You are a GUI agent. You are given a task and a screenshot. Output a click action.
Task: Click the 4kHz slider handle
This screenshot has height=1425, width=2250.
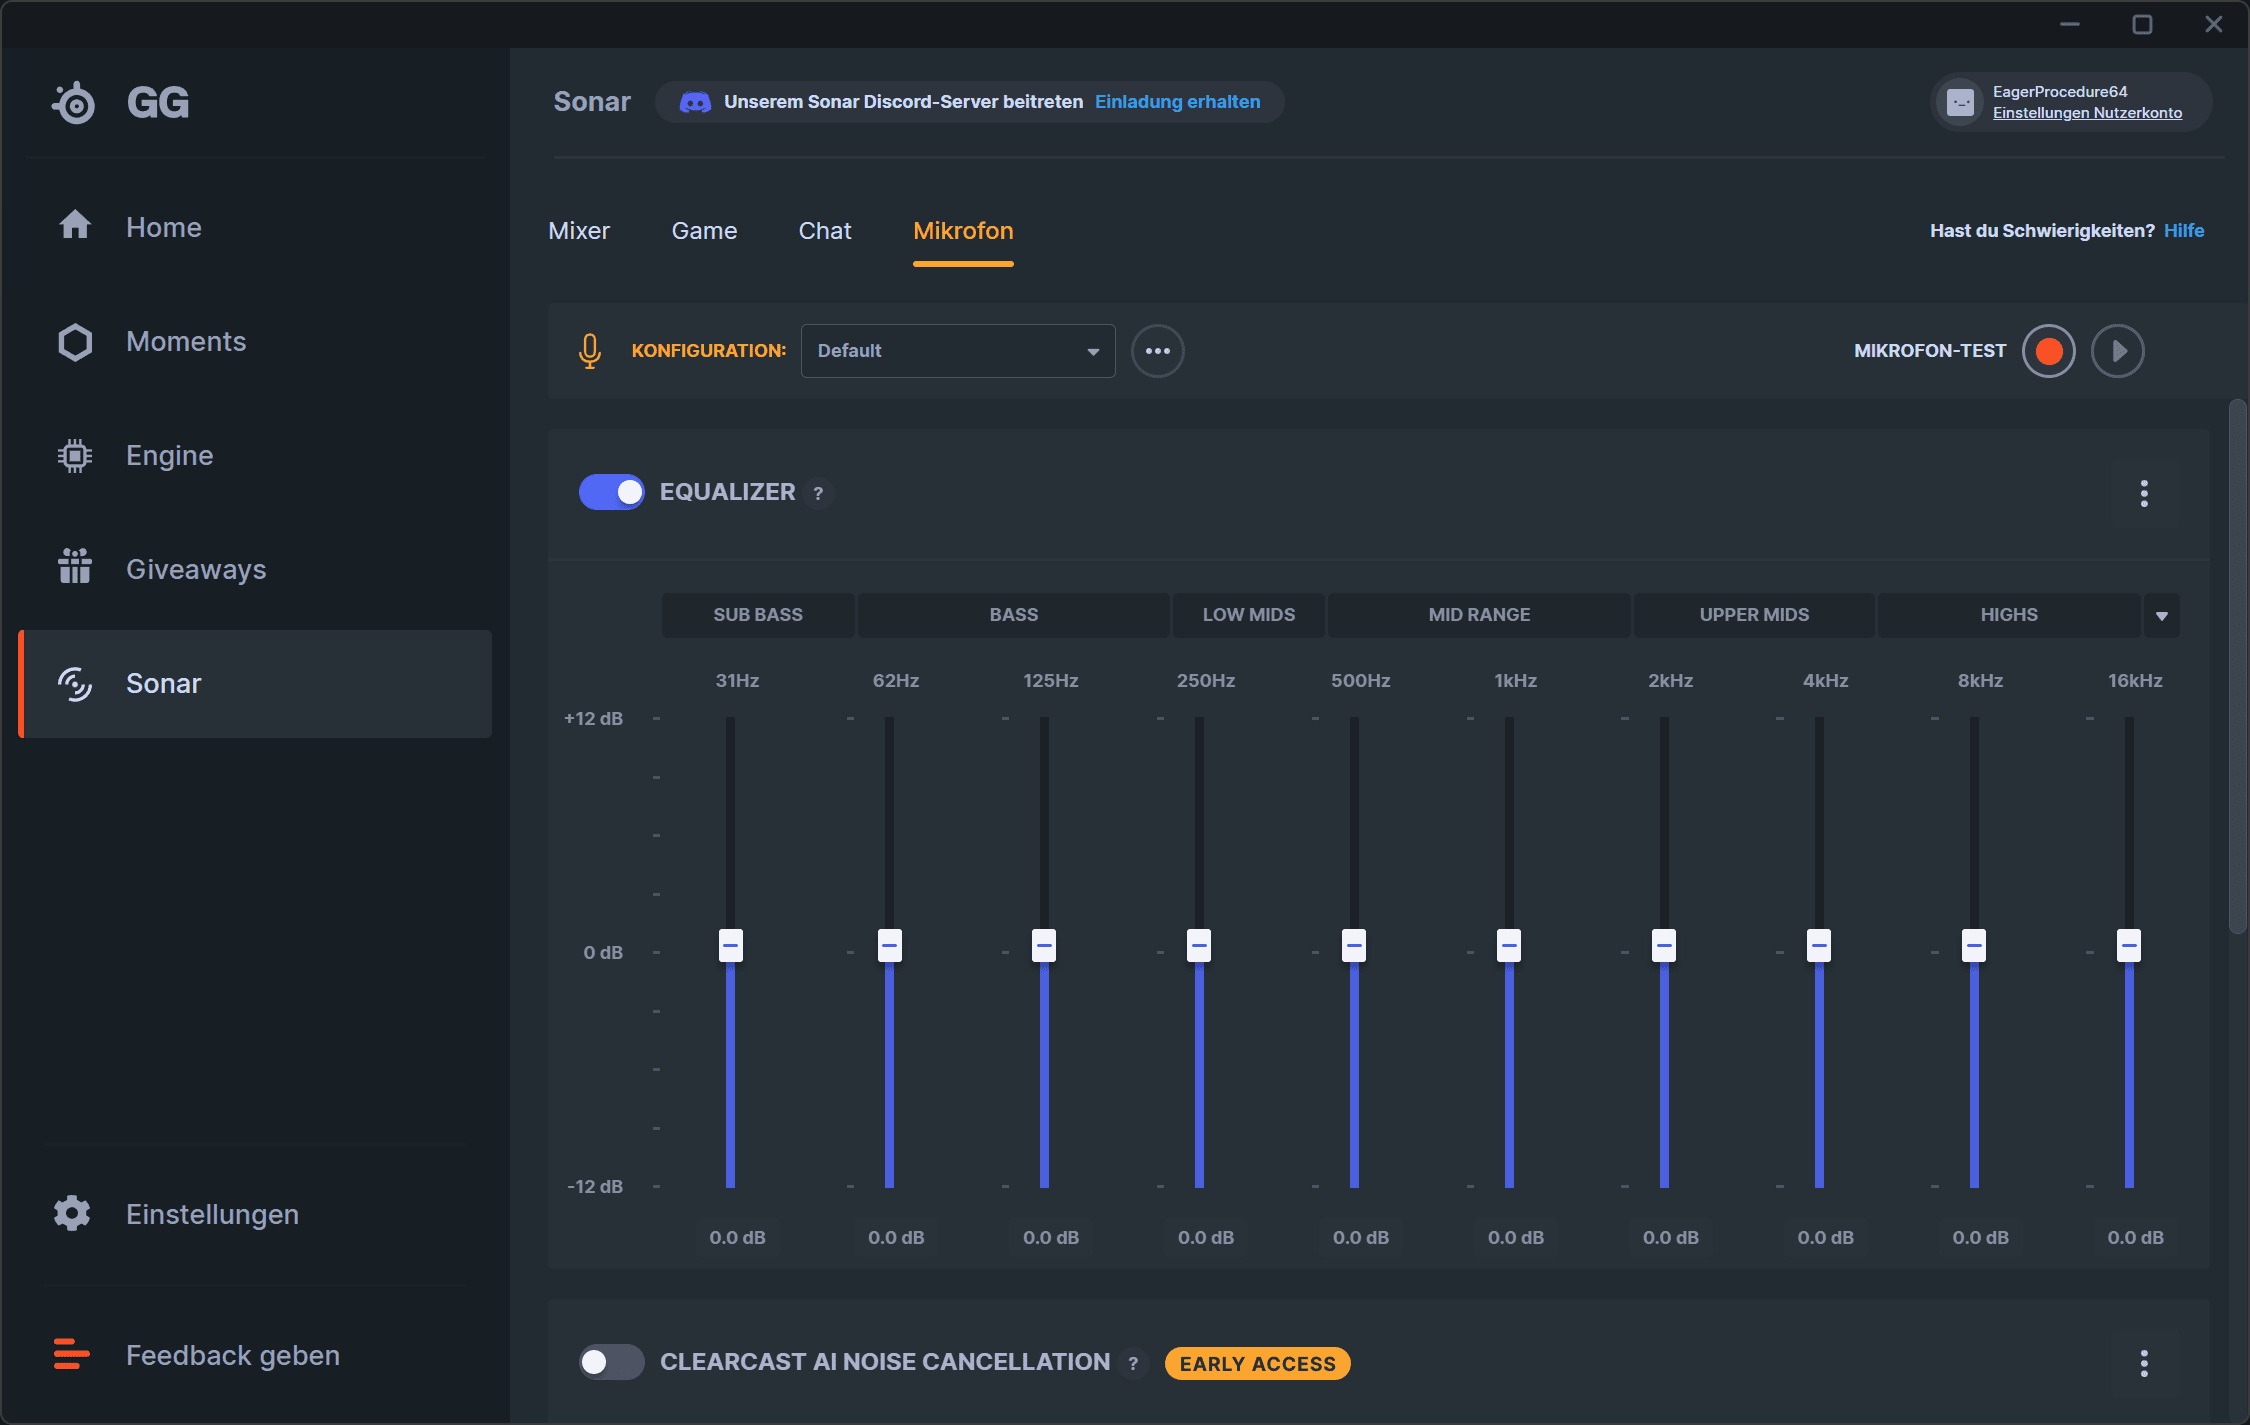point(1819,945)
